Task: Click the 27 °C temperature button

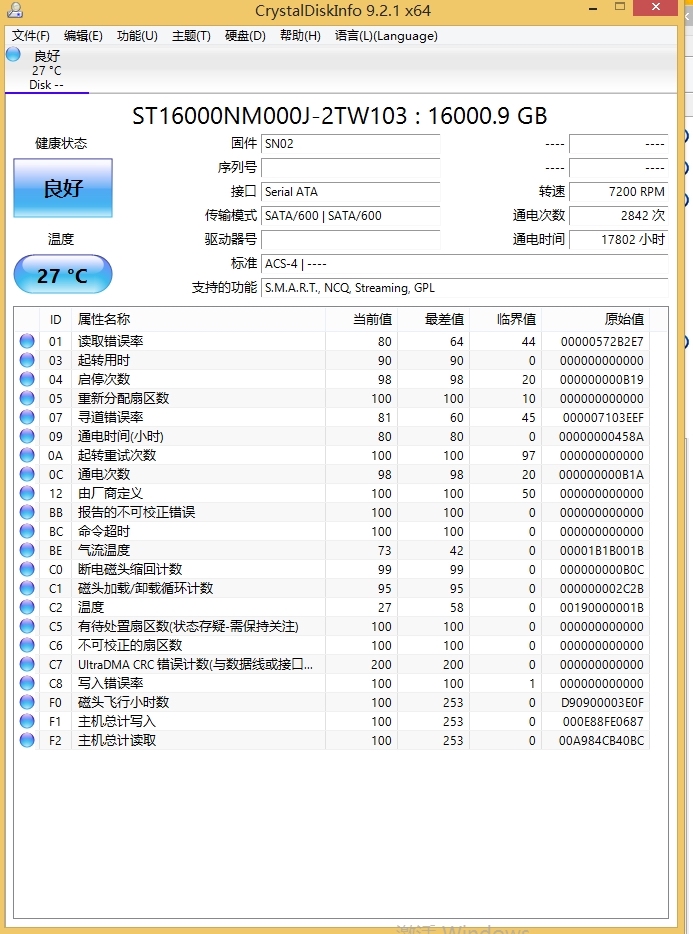Action: tap(63, 275)
